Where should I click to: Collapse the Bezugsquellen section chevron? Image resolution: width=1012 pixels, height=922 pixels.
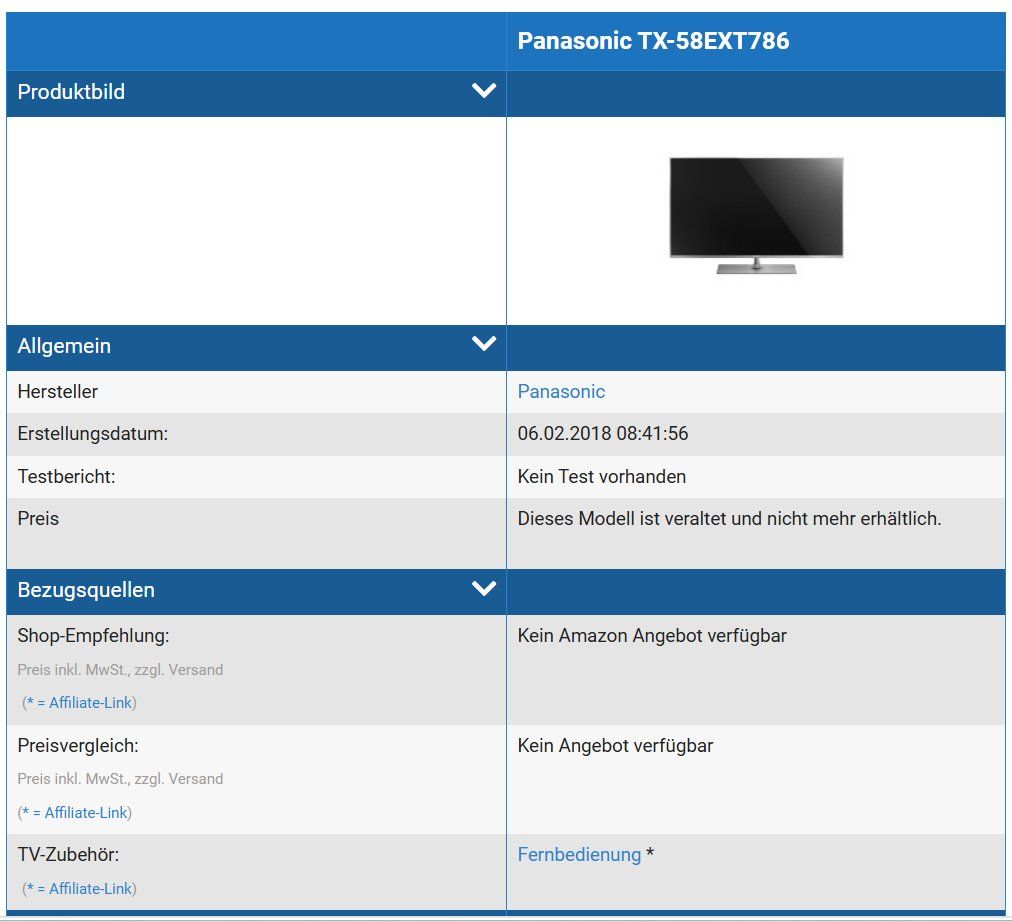484,588
